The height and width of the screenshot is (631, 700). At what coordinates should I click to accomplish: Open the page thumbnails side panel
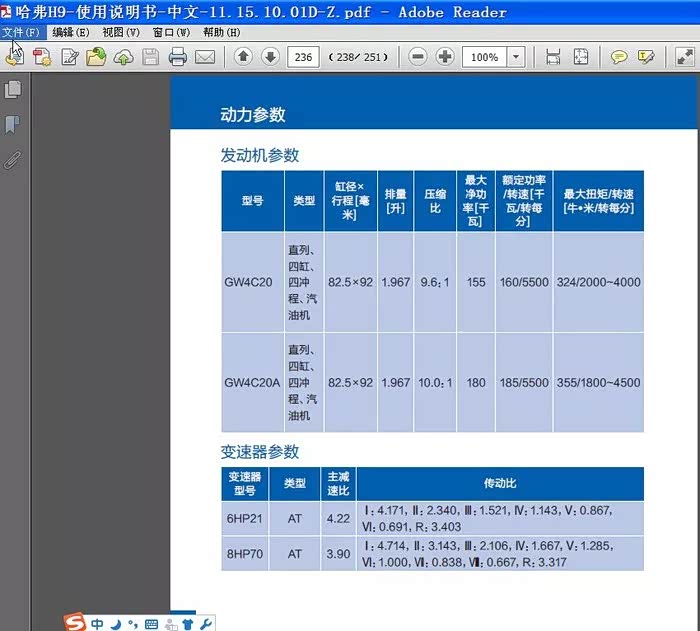(13, 90)
